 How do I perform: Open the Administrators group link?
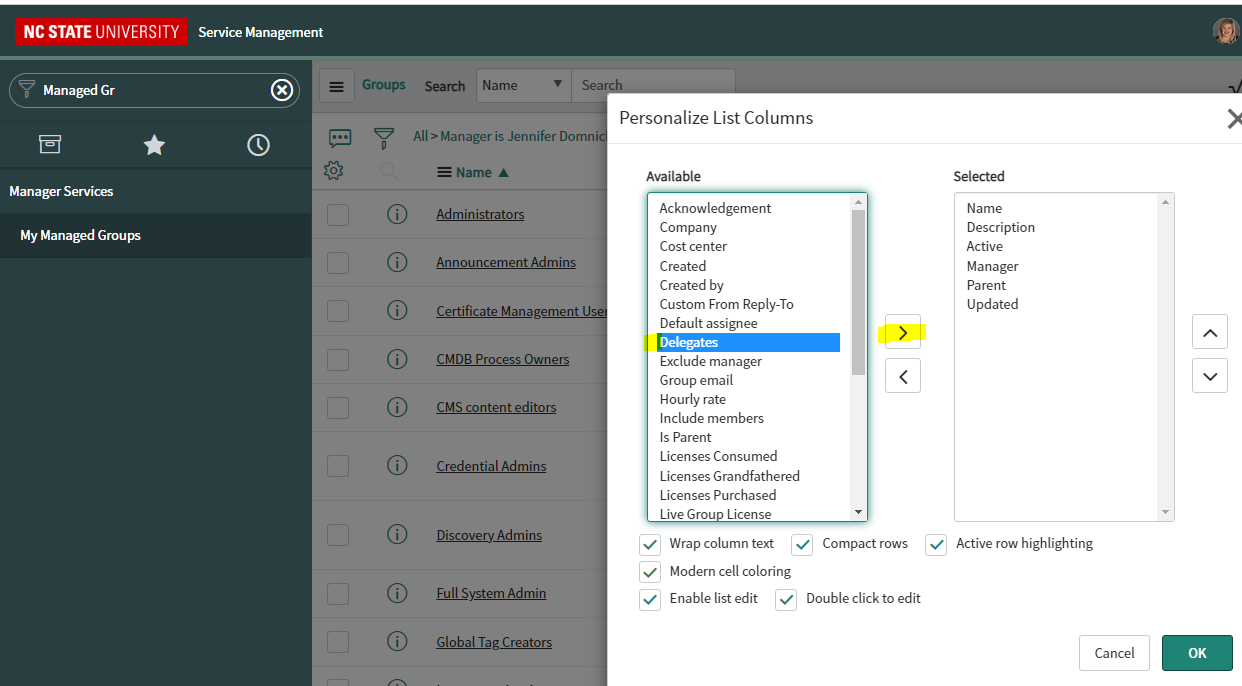tap(480, 214)
